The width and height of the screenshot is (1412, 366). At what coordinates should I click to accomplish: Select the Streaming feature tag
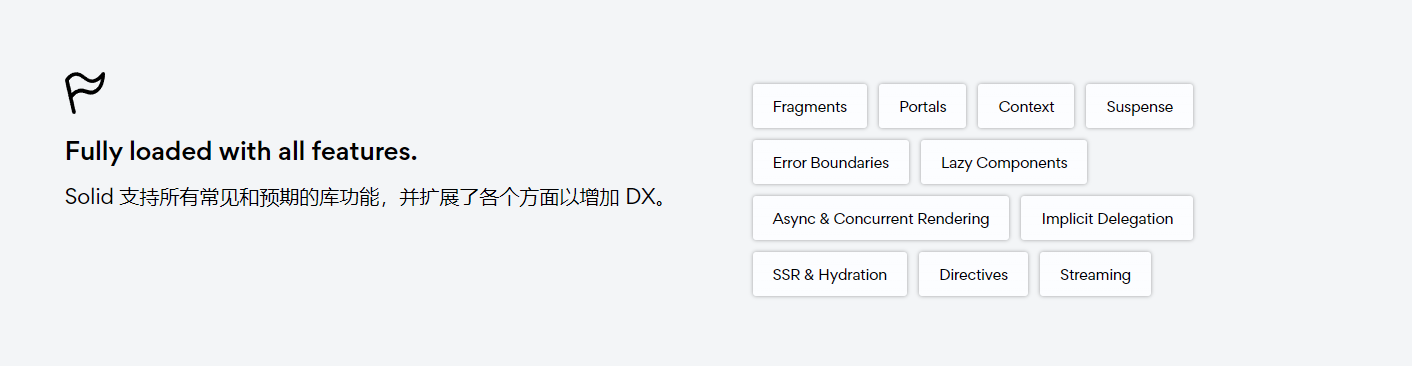1095,274
